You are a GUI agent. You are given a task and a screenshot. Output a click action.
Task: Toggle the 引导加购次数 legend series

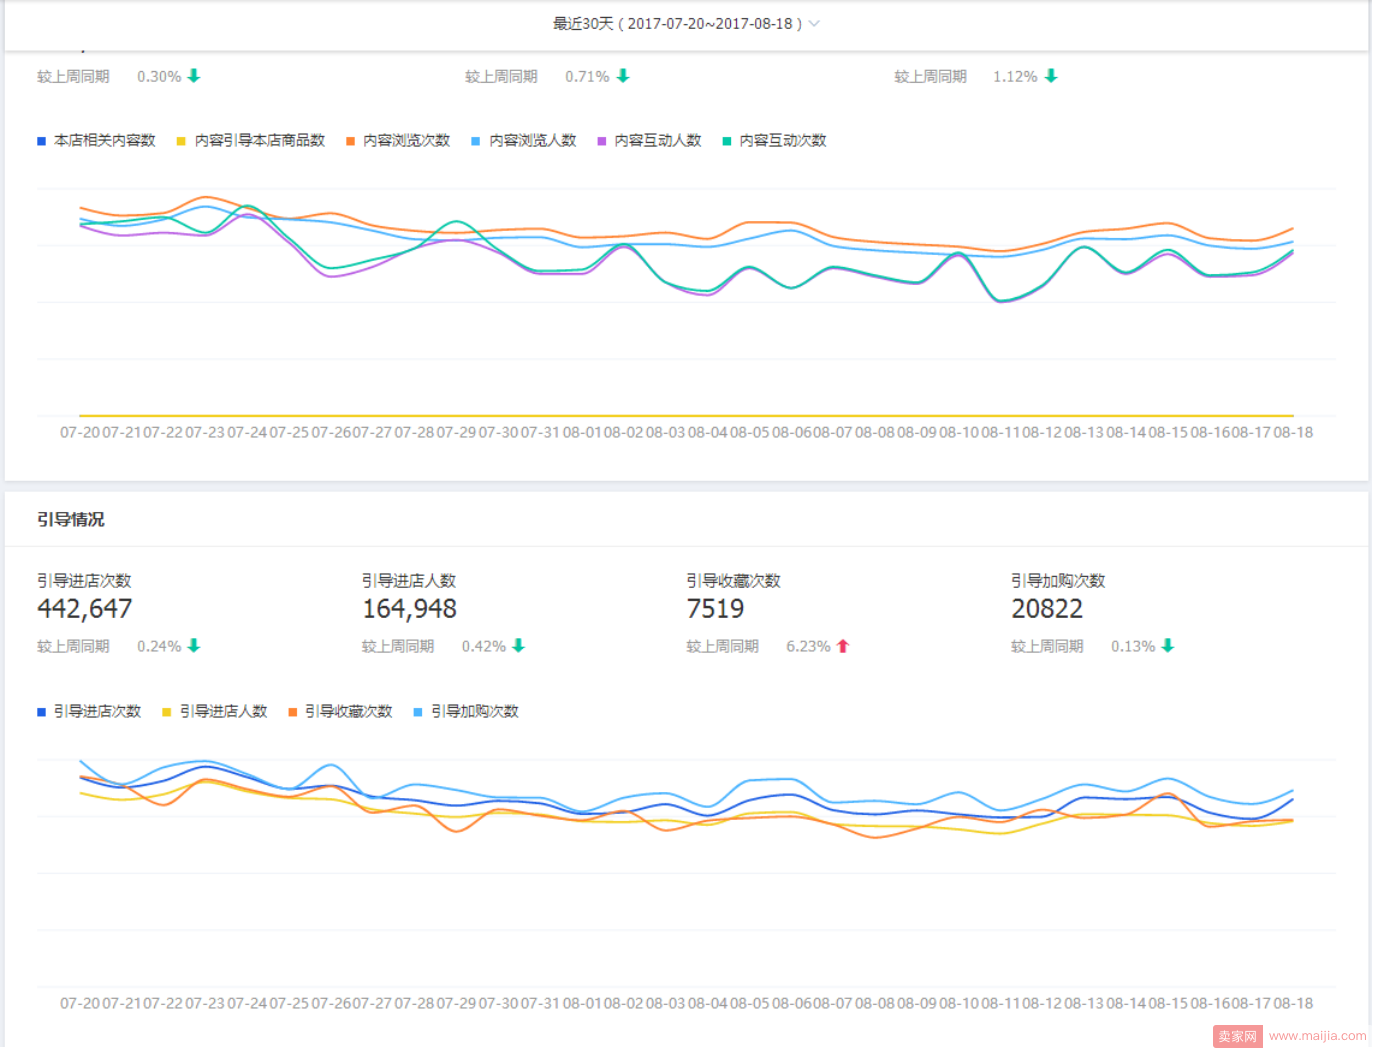click(x=466, y=712)
